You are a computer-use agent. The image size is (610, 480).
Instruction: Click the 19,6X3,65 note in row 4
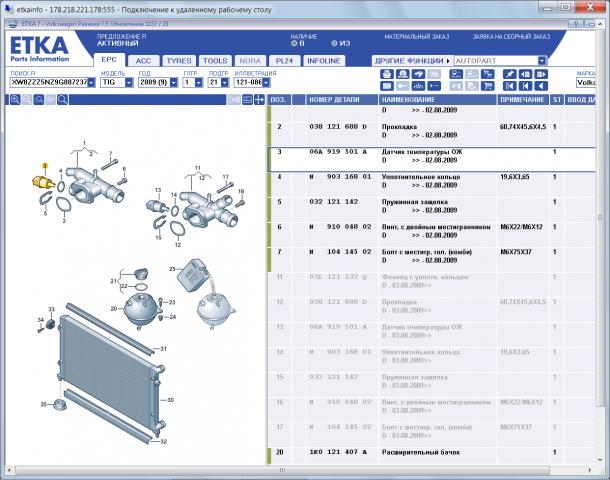515,177
